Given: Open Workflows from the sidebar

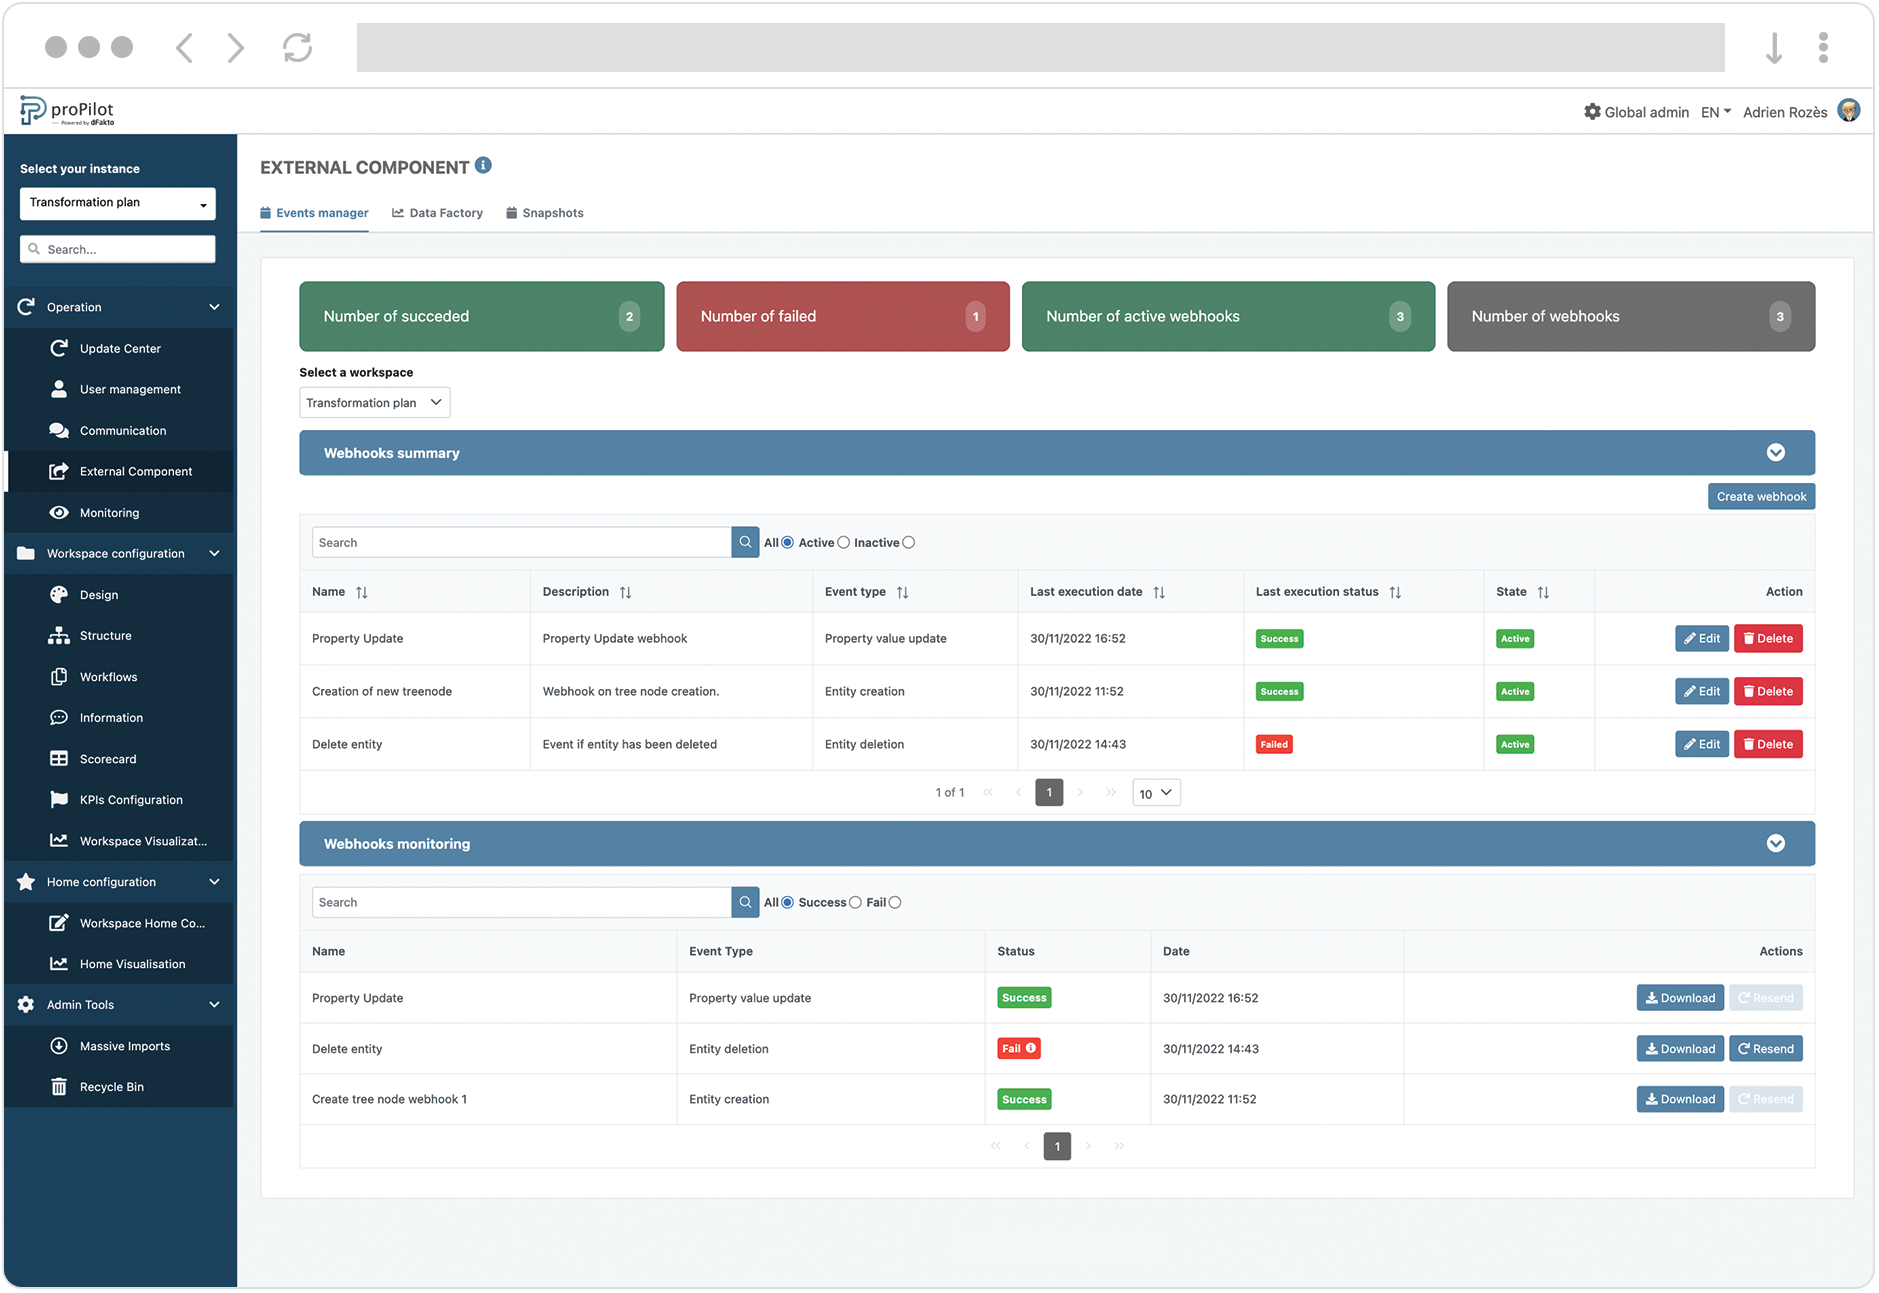Looking at the screenshot, I should 60,676.
